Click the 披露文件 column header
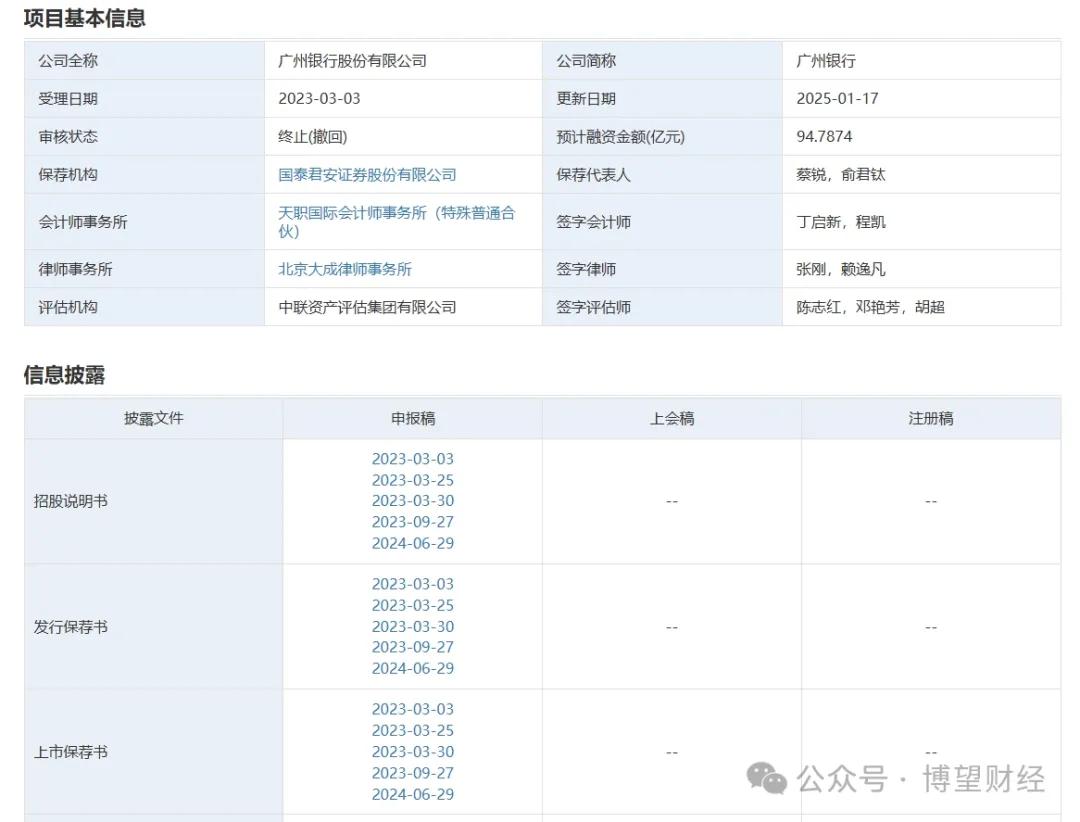1080x822 pixels. (154, 418)
